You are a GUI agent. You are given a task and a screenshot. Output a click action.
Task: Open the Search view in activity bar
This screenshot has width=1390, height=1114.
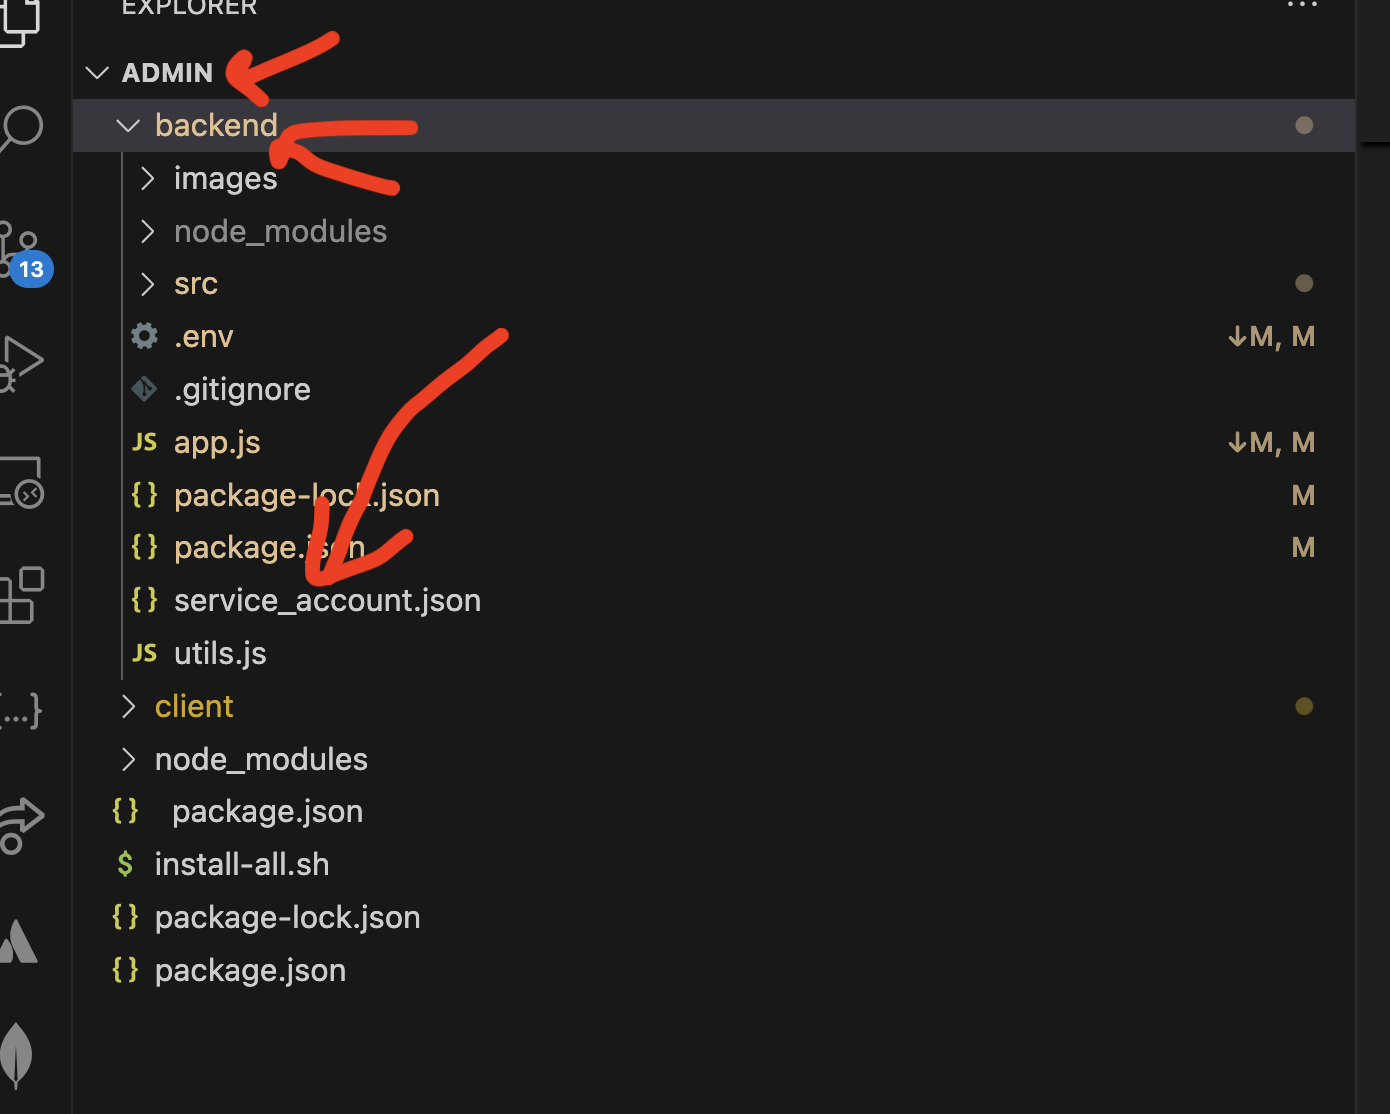click(22, 128)
